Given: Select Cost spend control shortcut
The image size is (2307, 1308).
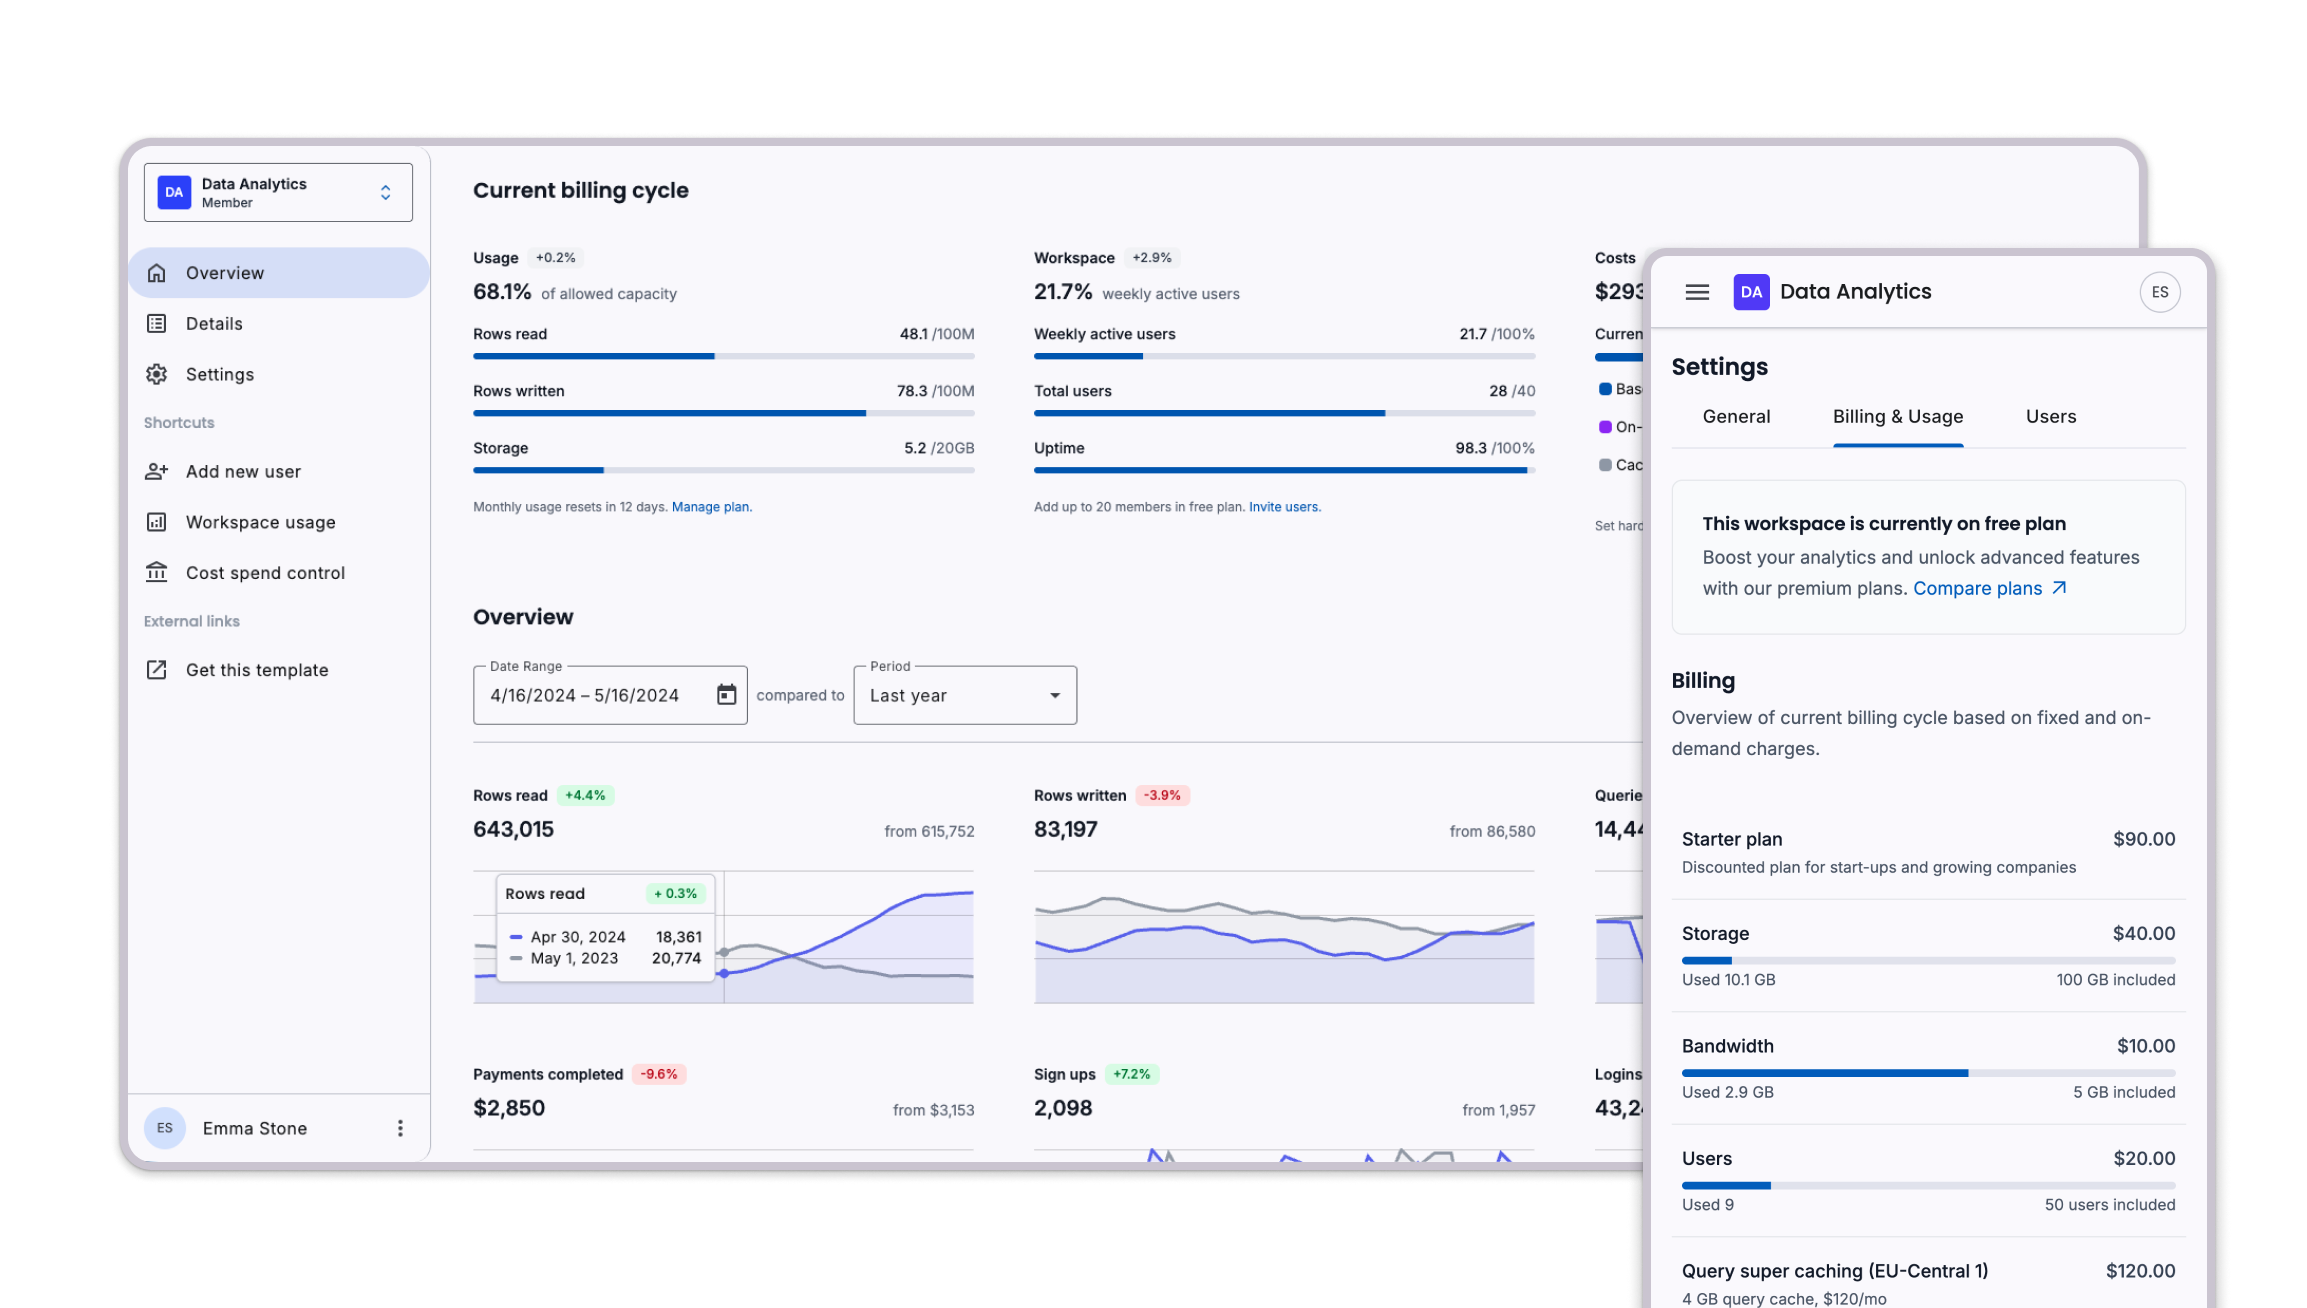Looking at the screenshot, I should 264,572.
